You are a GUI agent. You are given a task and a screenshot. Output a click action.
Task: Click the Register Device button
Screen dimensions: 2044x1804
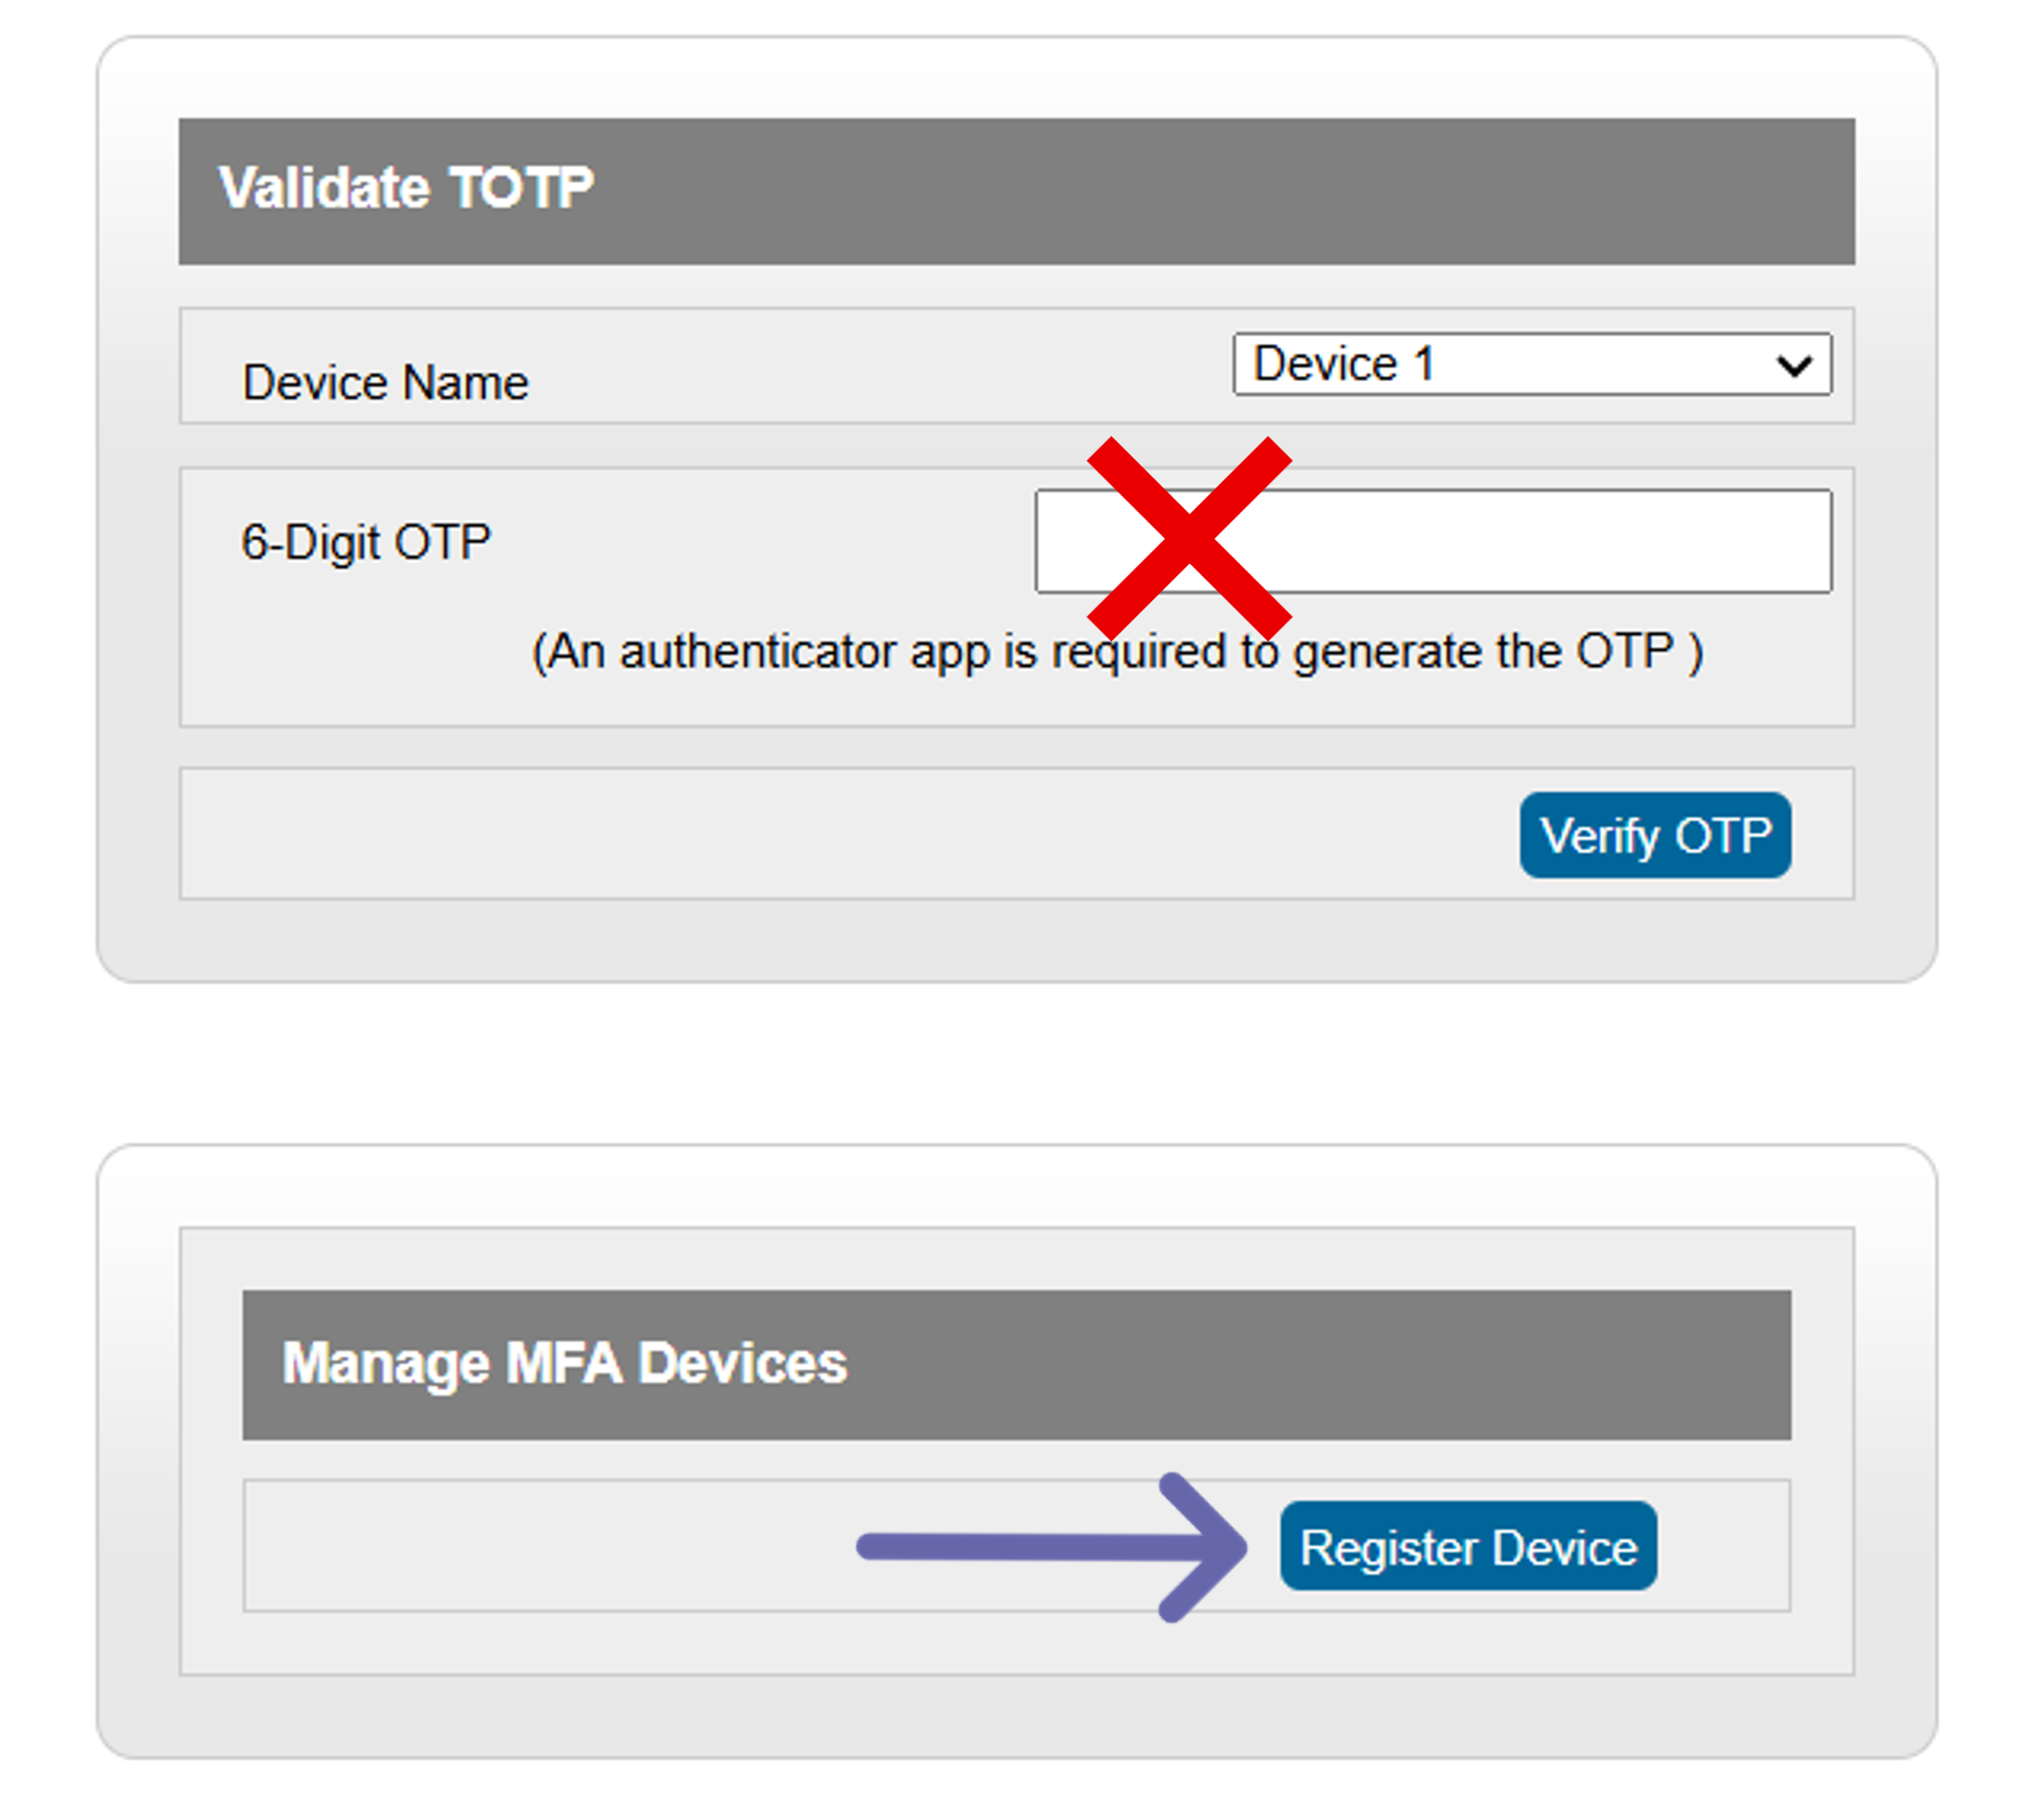click(x=1468, y=1546)
